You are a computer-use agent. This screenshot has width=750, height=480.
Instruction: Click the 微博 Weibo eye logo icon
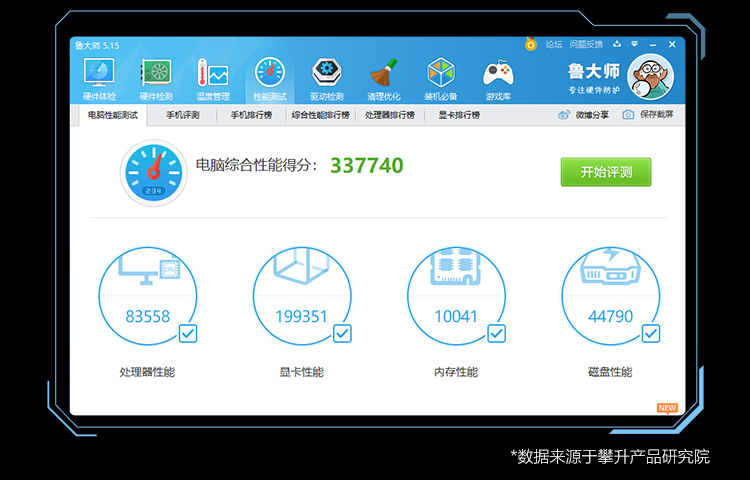click(x=564, y=115)
